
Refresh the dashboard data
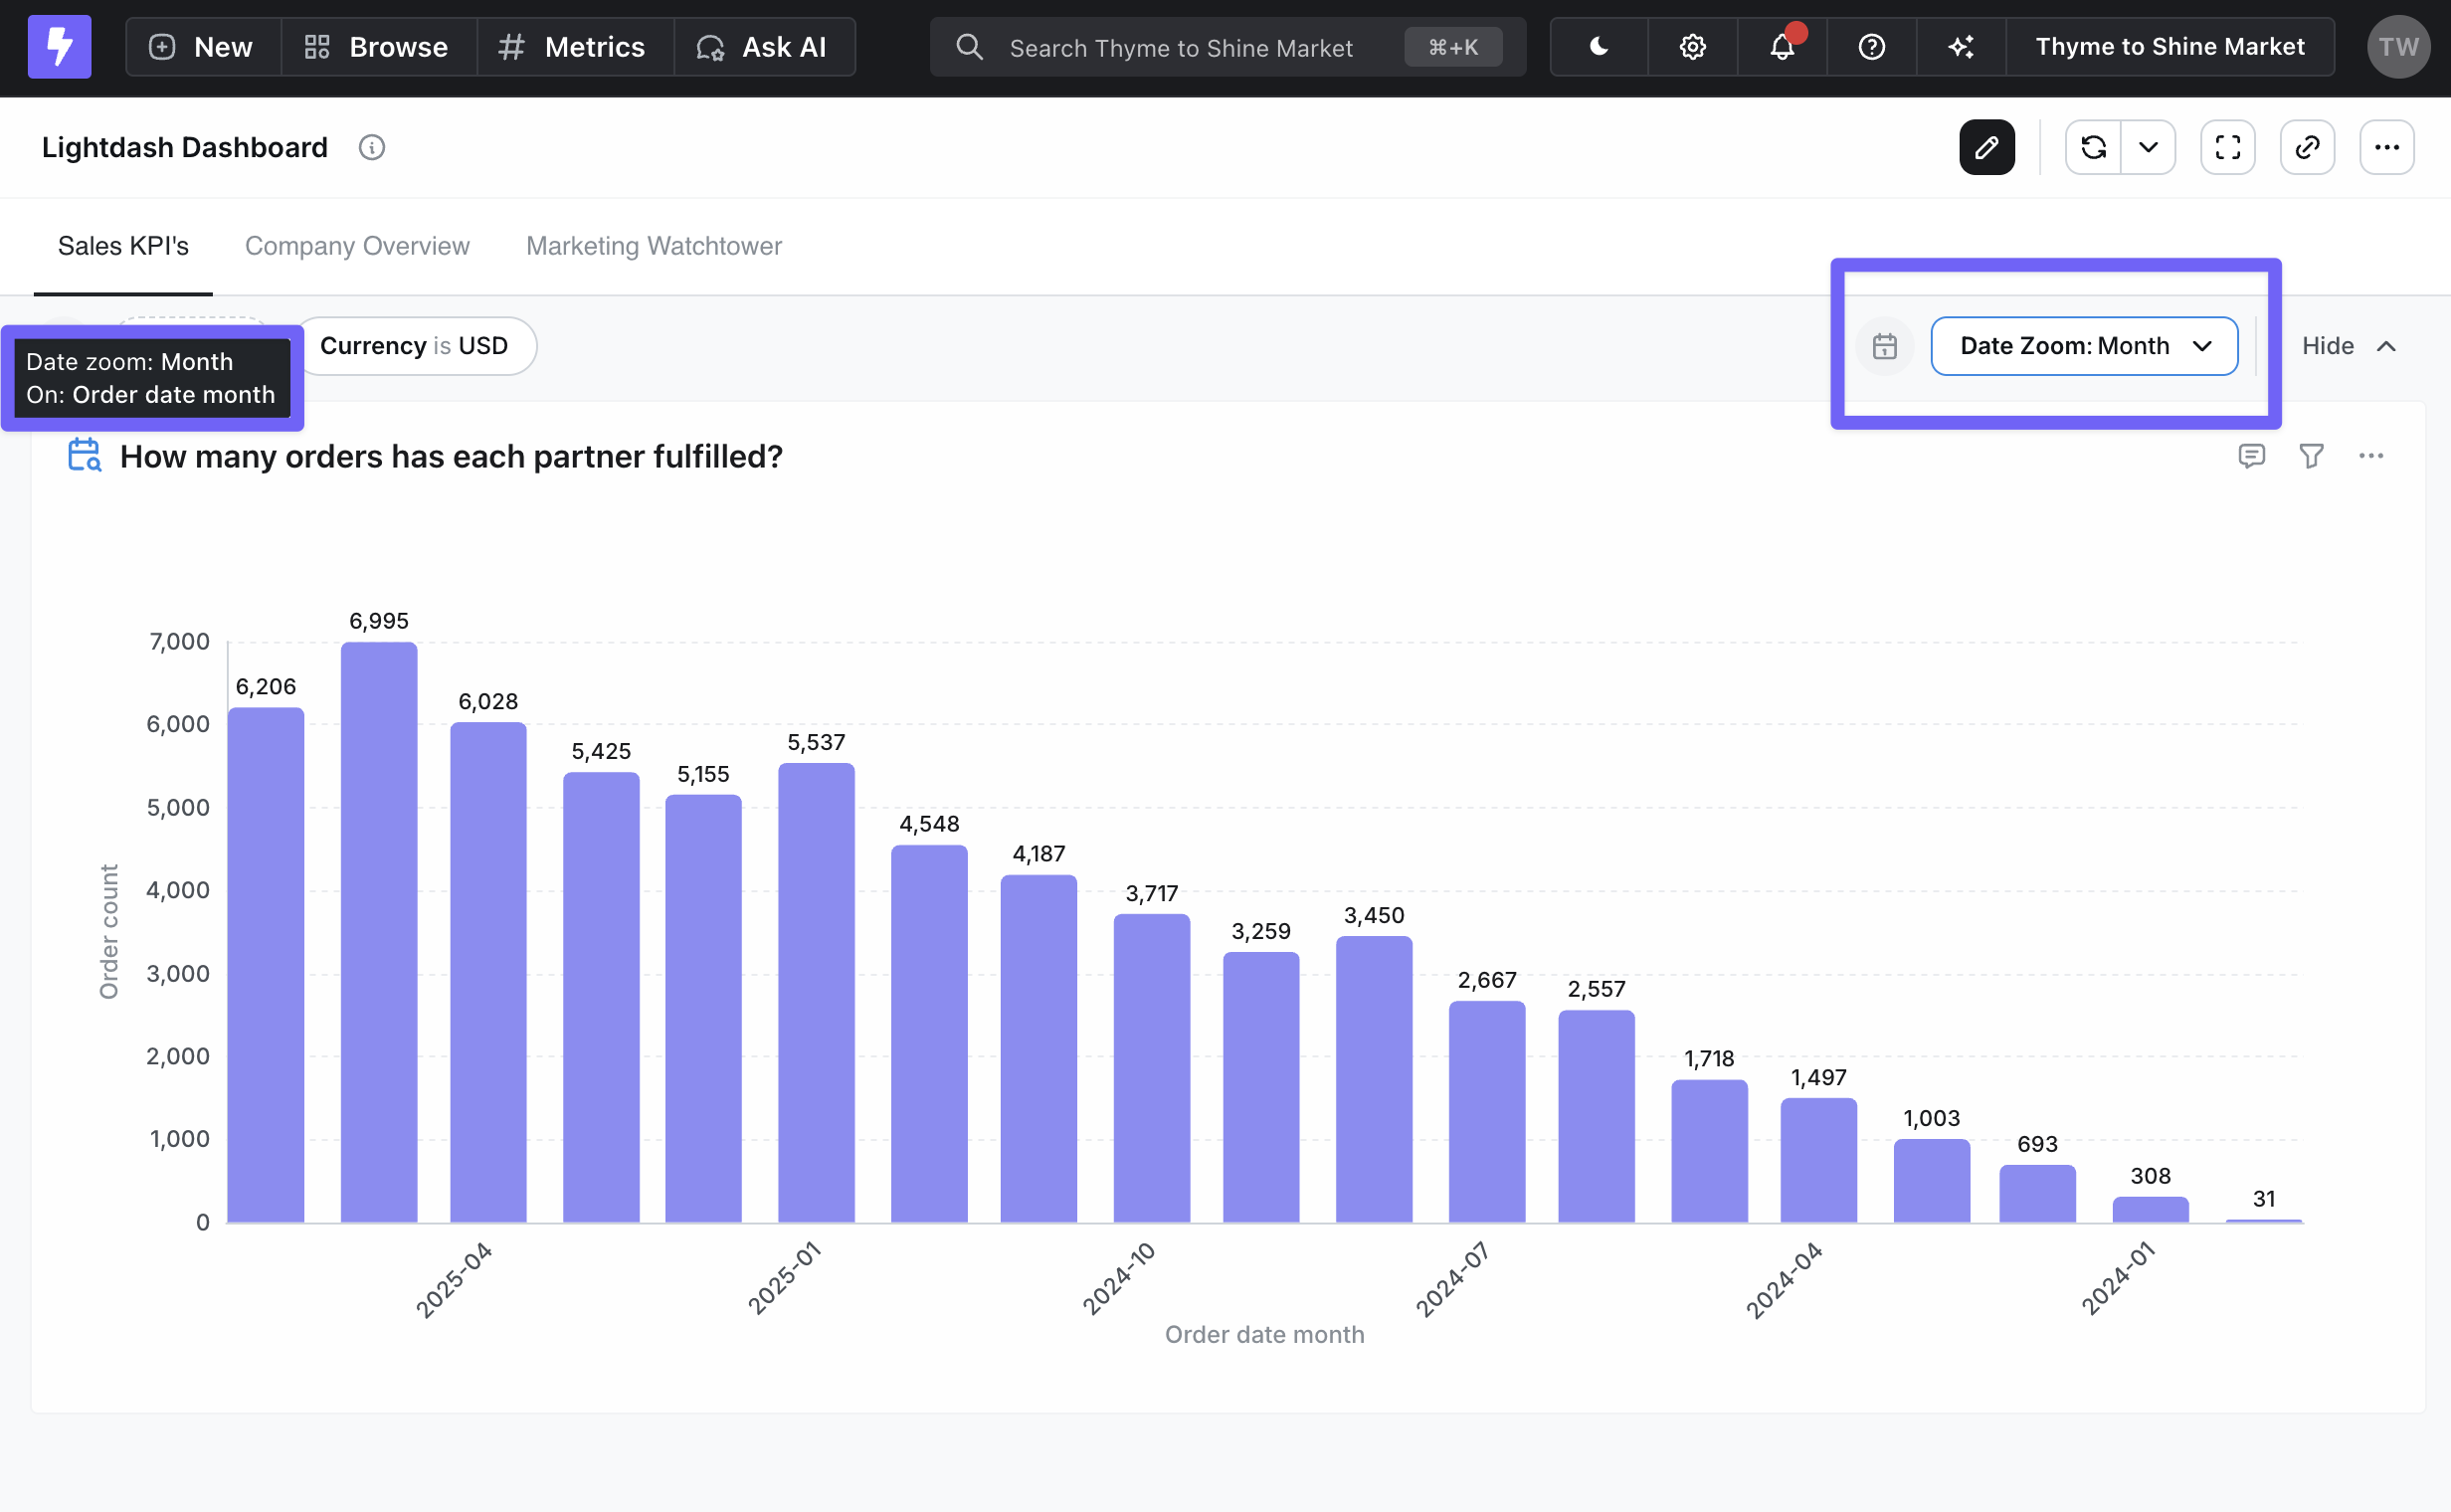(x=2093, y=148)
